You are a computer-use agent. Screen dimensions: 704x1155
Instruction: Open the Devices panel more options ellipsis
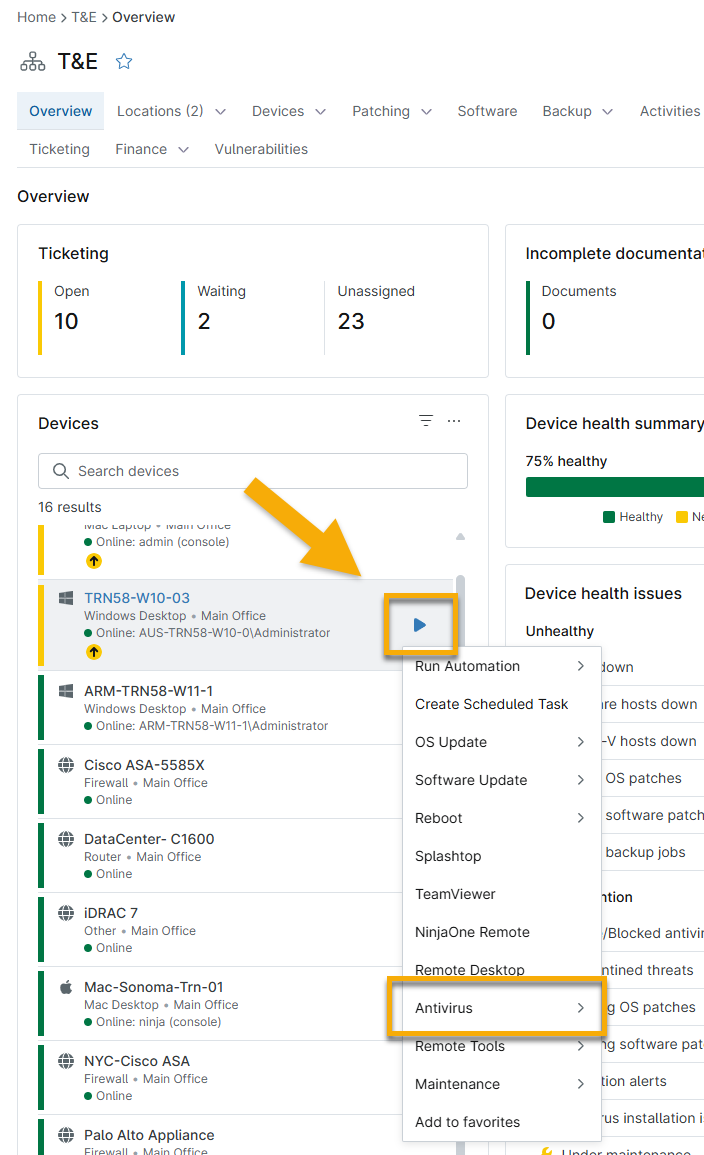[454, 421]
